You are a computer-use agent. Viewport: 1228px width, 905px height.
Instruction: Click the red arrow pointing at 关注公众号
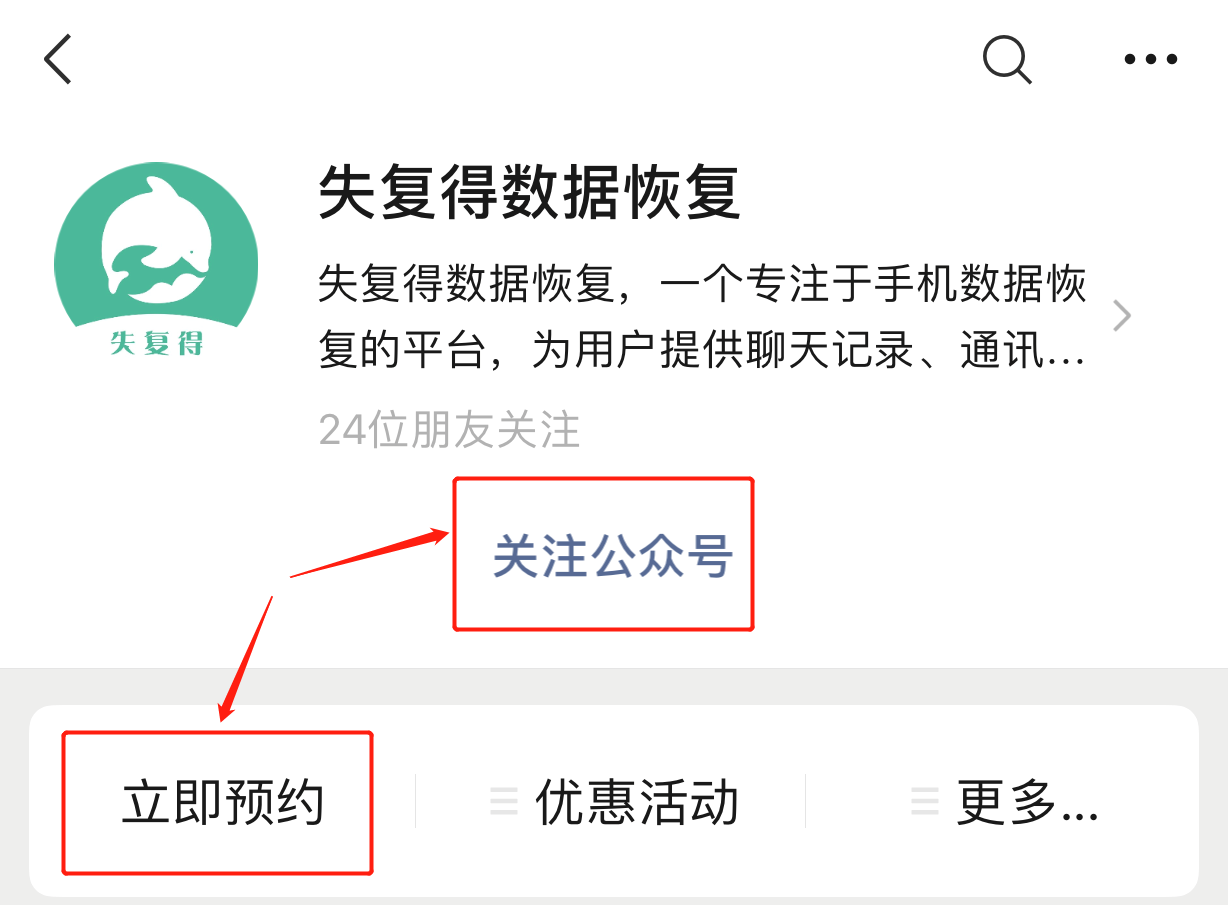click(369, 553)
